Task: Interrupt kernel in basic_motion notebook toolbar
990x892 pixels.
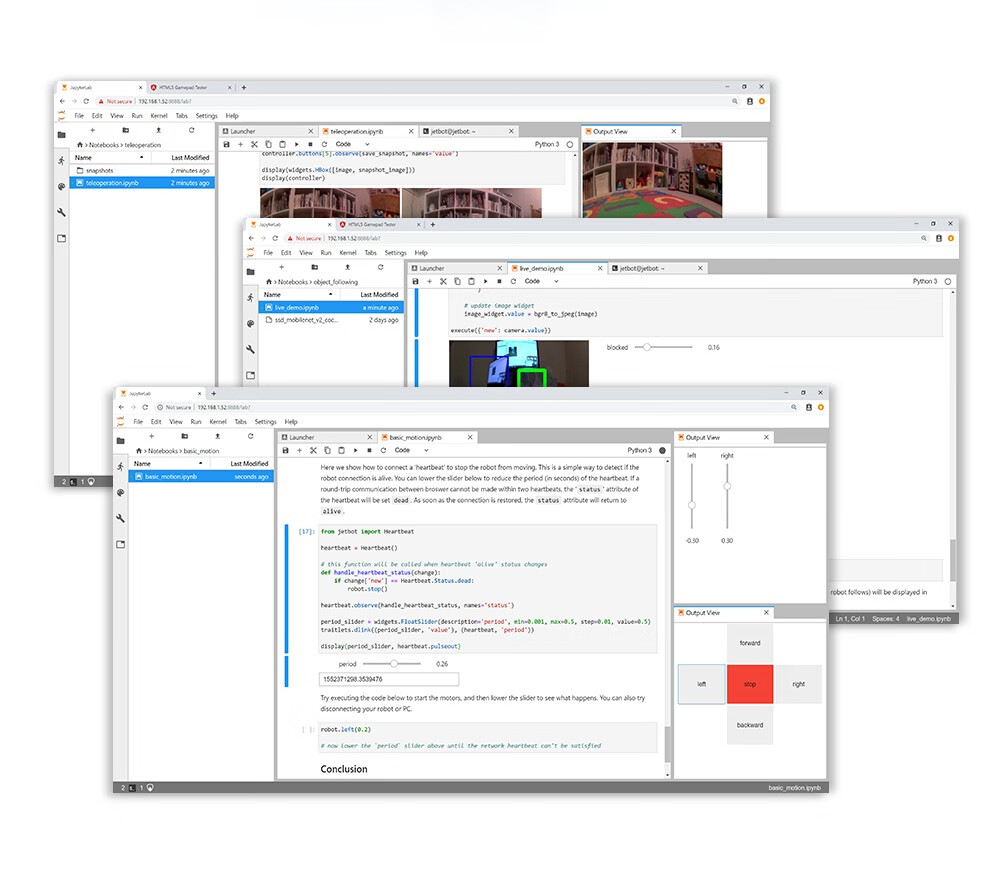Action: [x=369, y=451]
